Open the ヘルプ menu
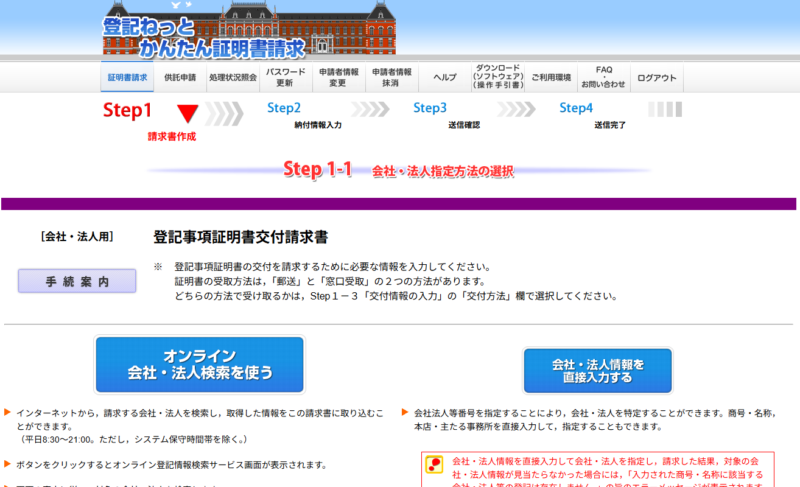Viewport: 800px width, 487px height. [x=444, y=78]
